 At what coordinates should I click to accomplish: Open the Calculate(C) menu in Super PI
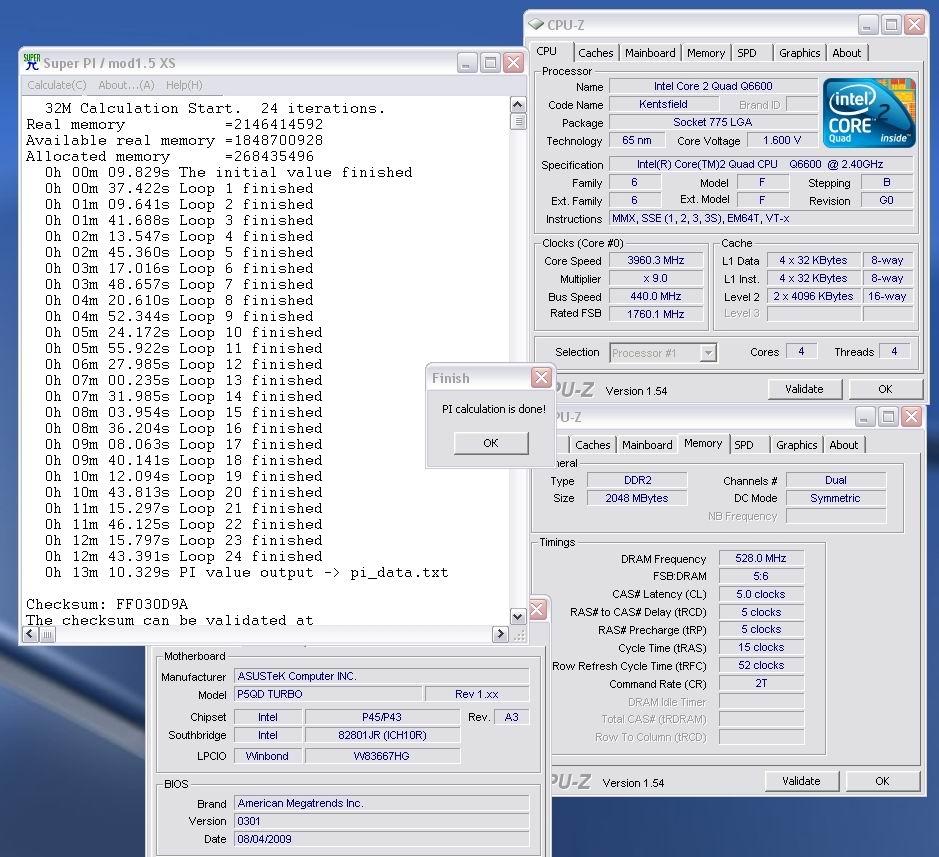57,85
